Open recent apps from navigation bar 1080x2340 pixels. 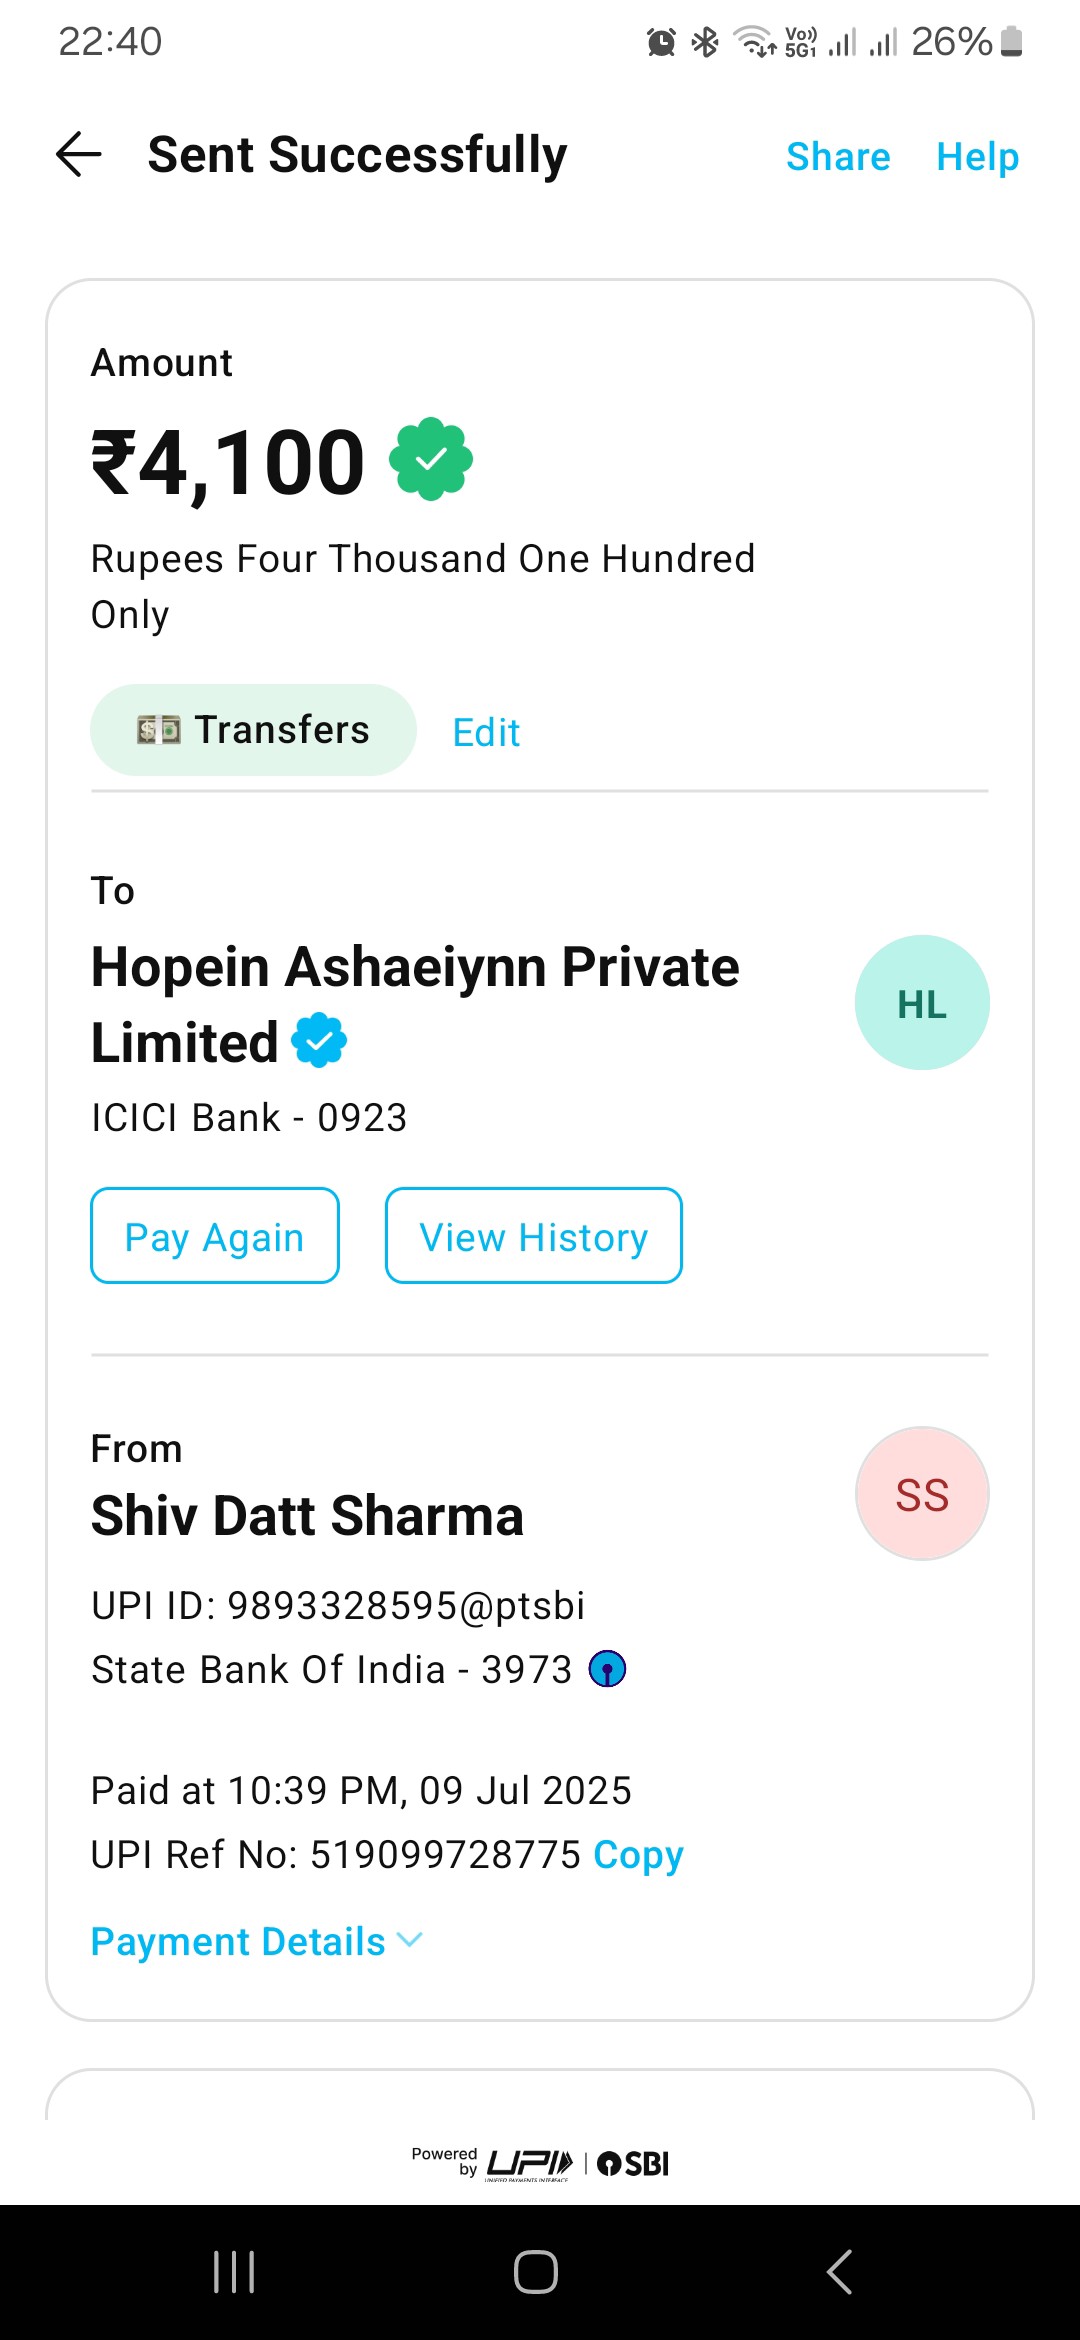235,2272
